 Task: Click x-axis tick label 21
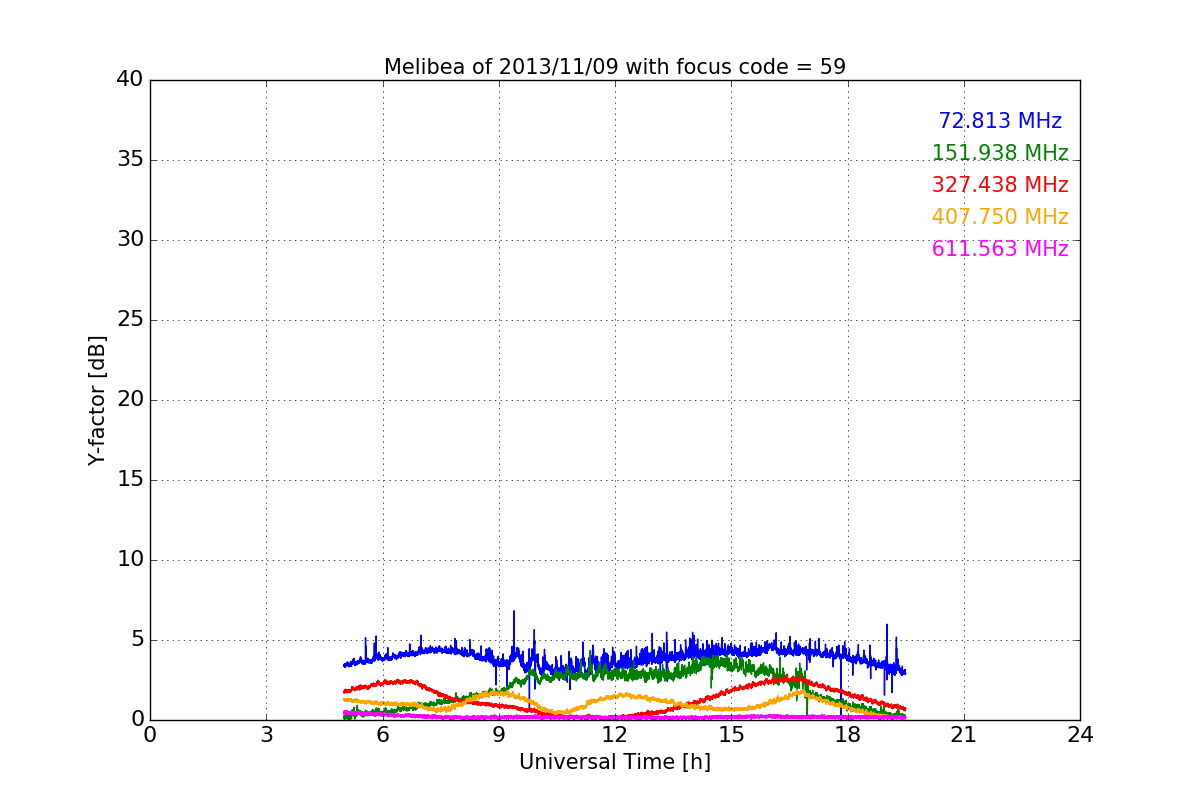pos(964,735)
